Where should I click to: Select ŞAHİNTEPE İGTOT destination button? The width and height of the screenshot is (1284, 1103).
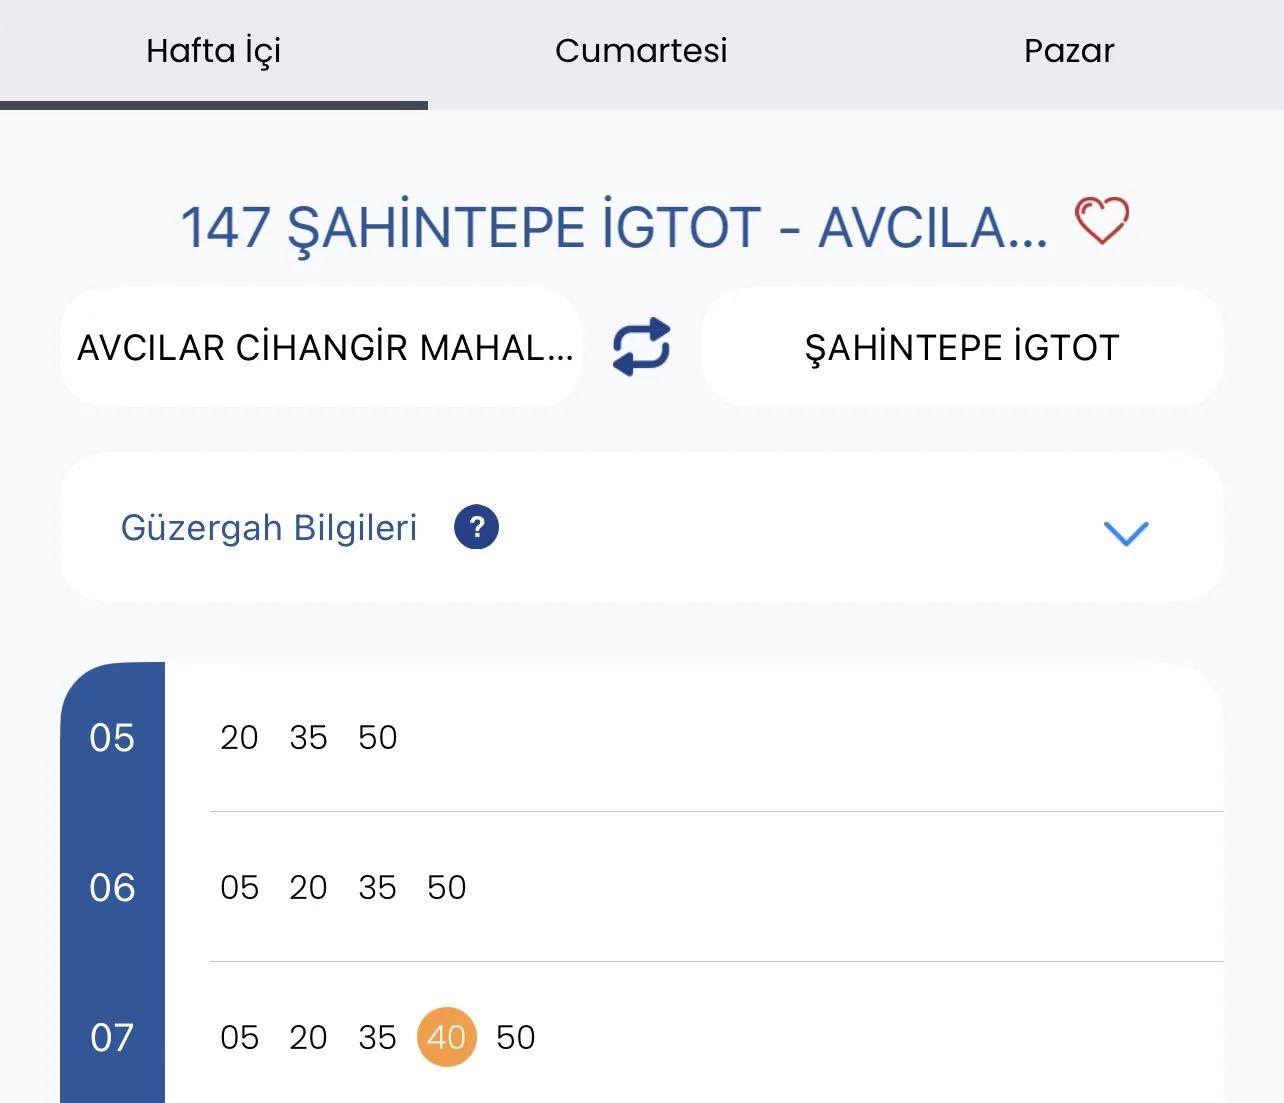[x=962, y=347]
